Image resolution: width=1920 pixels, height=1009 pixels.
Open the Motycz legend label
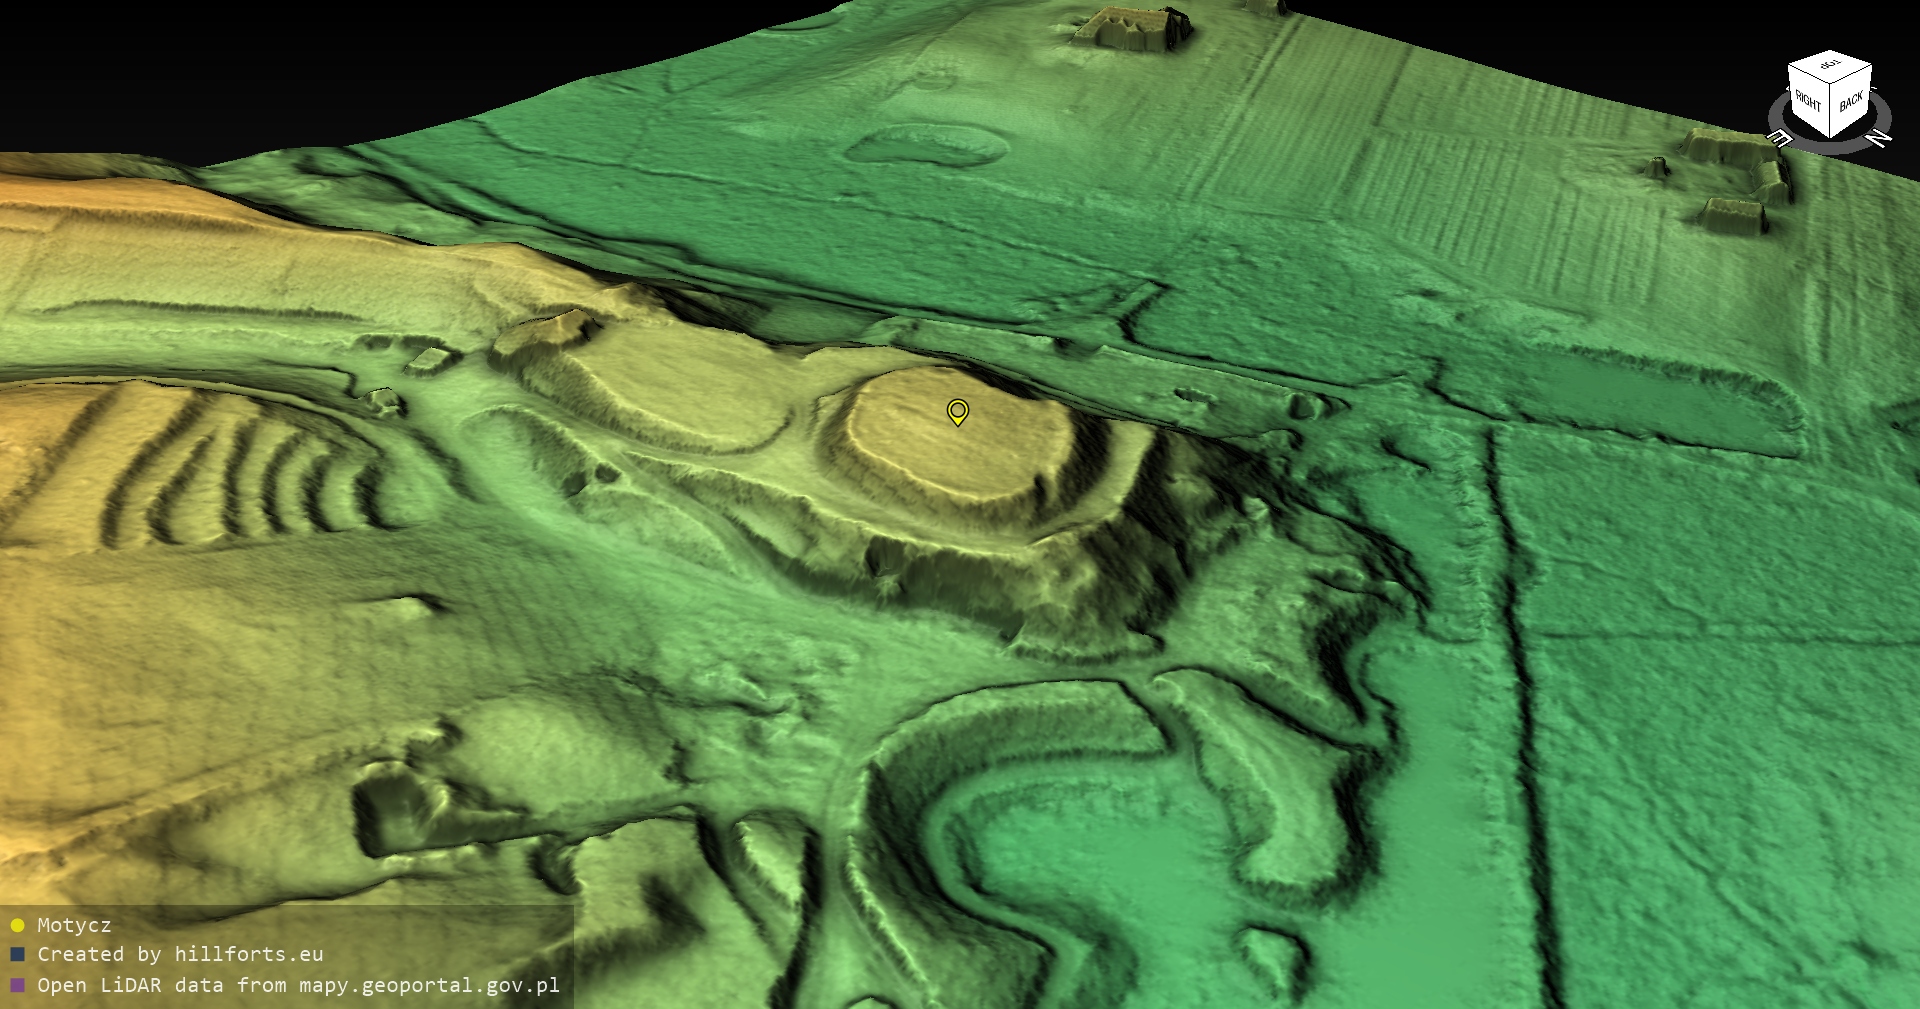[74, 925]
